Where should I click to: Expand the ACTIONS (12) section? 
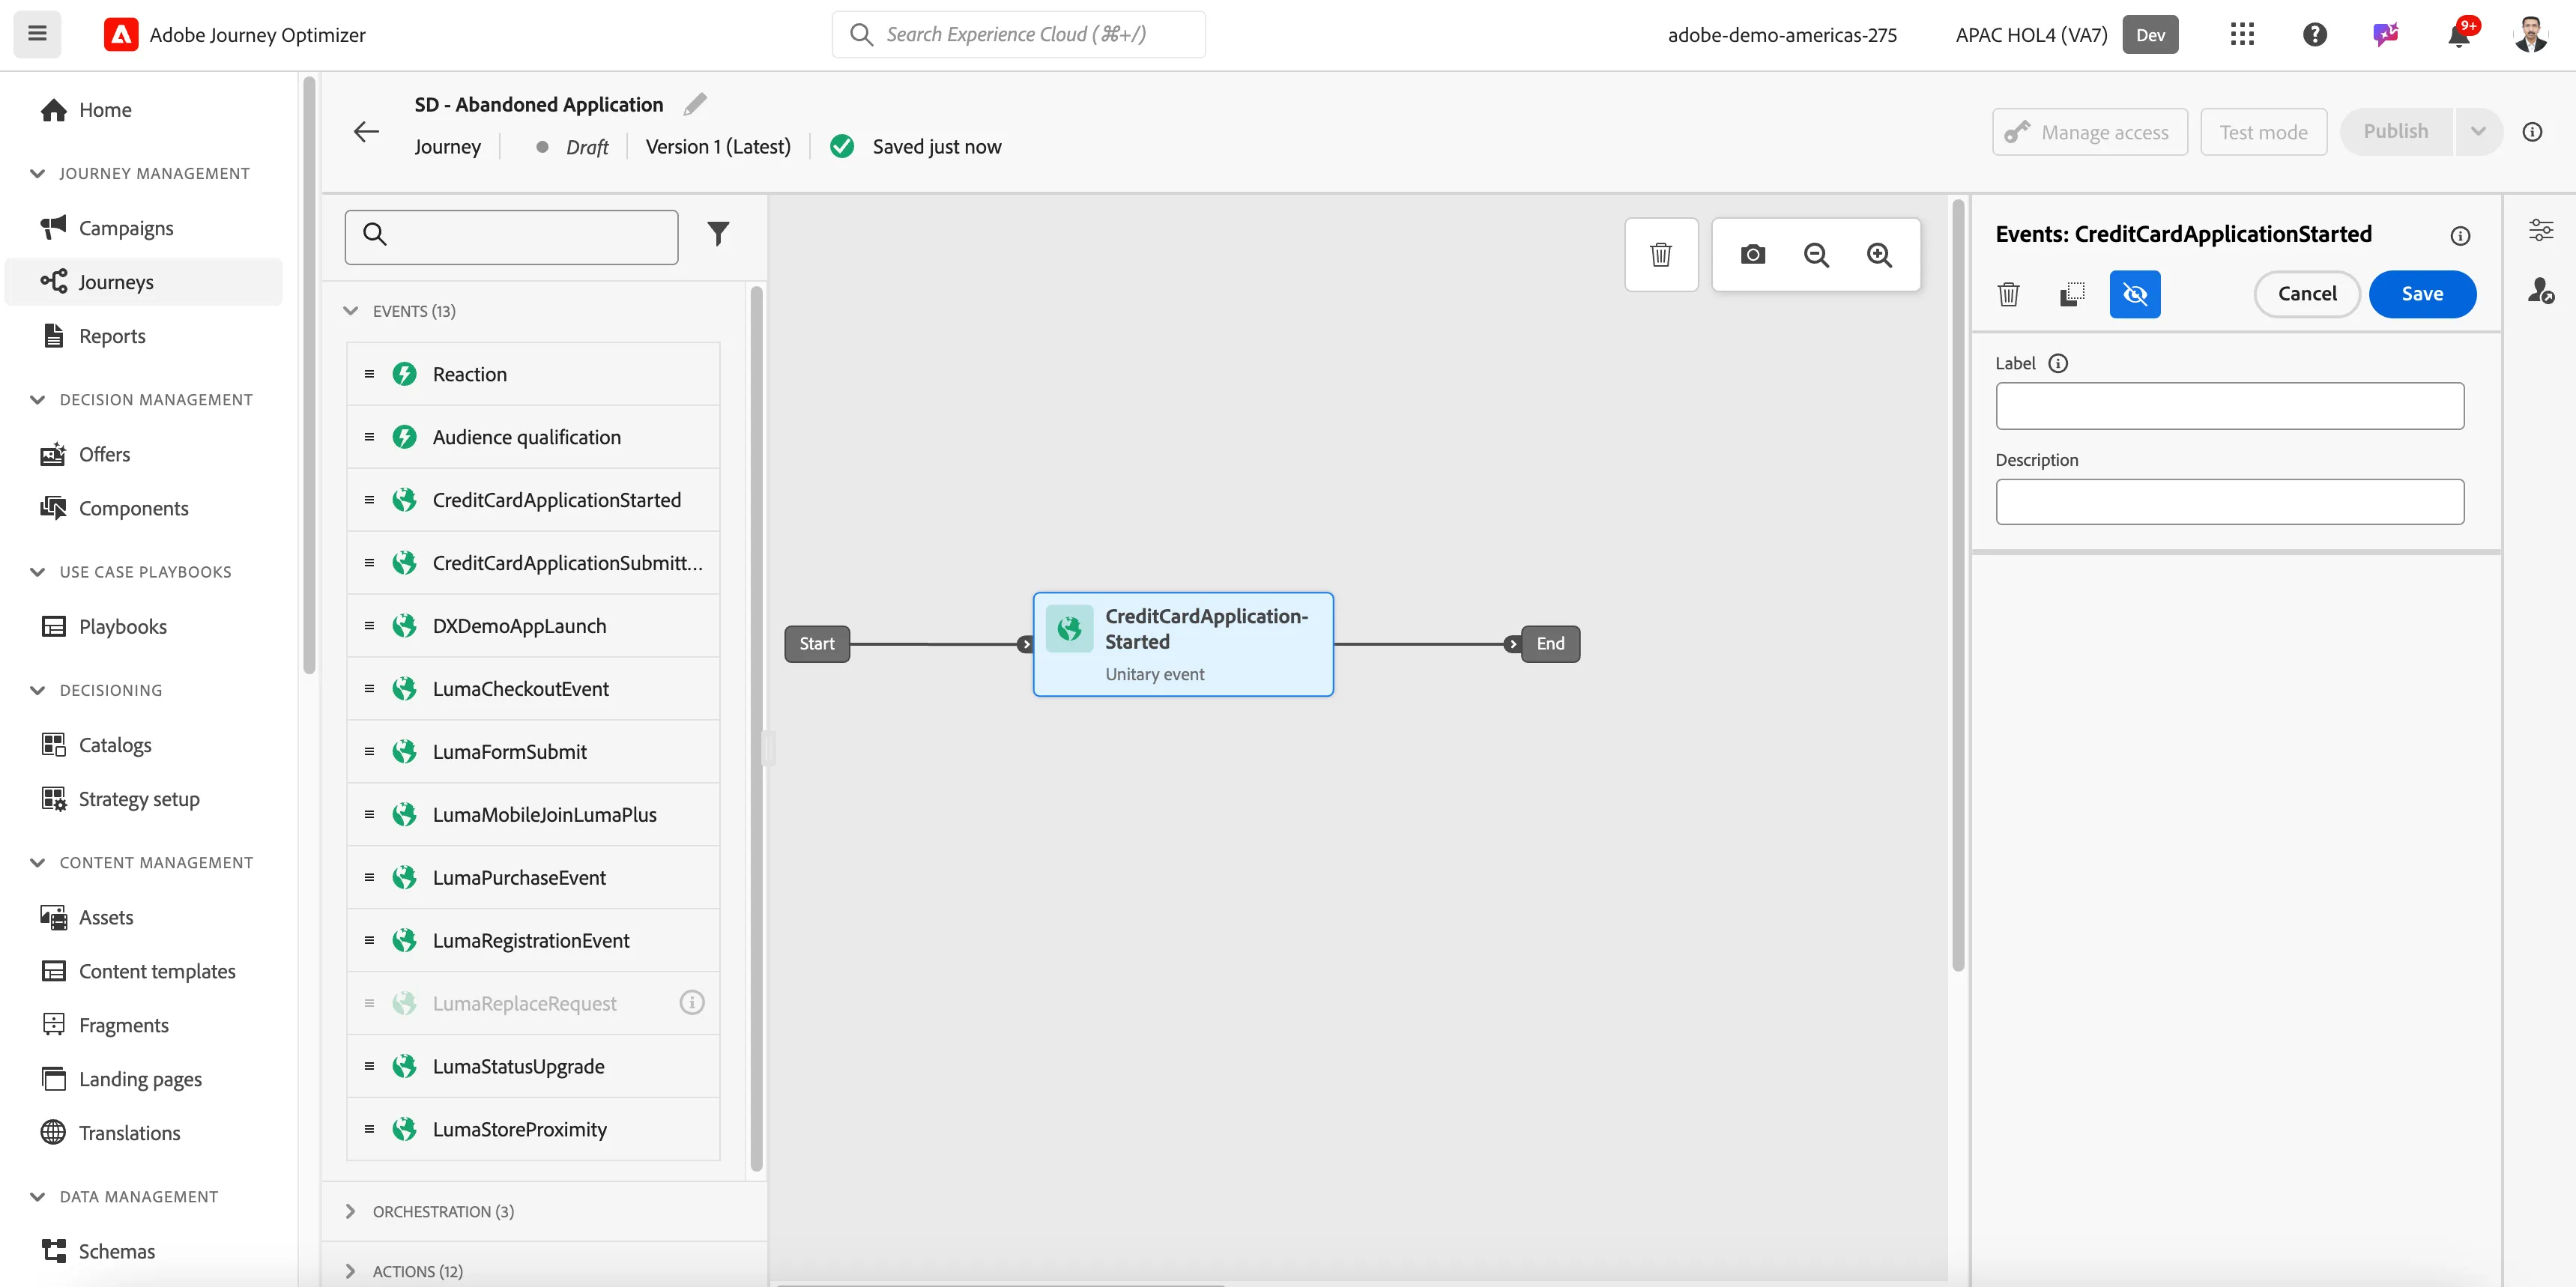click(x=350, y=1271)
